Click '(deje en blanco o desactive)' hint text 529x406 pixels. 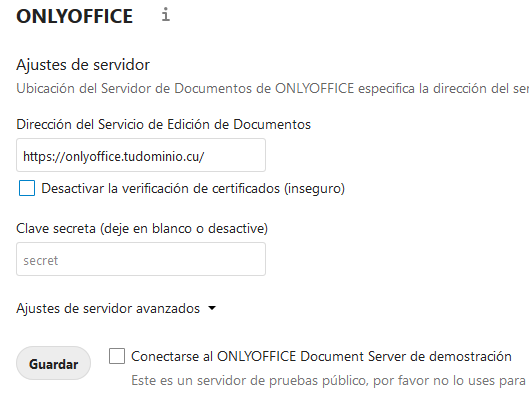tap(184, 228)
